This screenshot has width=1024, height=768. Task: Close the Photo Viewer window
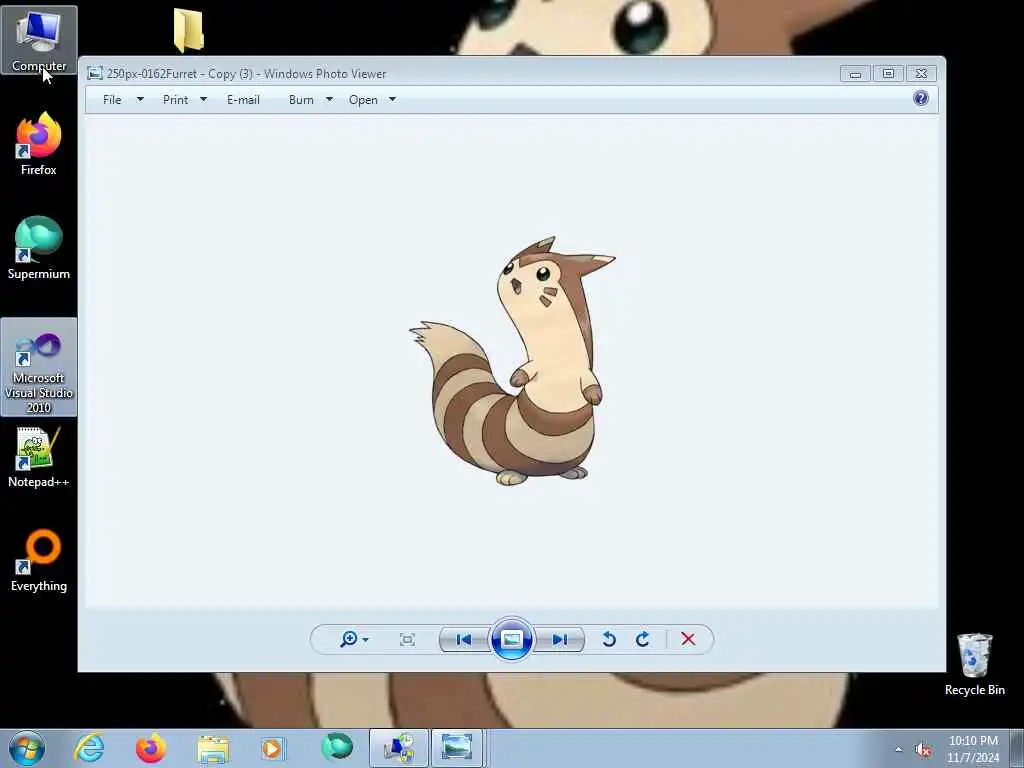coord(921,74)
